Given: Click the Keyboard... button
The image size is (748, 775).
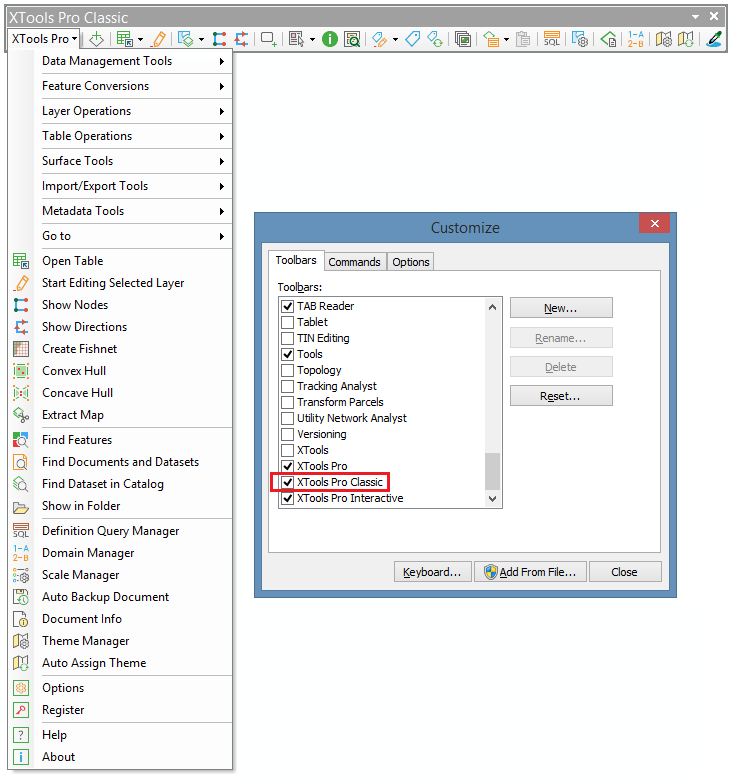Looking at the screenshot, I should (x=433, y=572).
